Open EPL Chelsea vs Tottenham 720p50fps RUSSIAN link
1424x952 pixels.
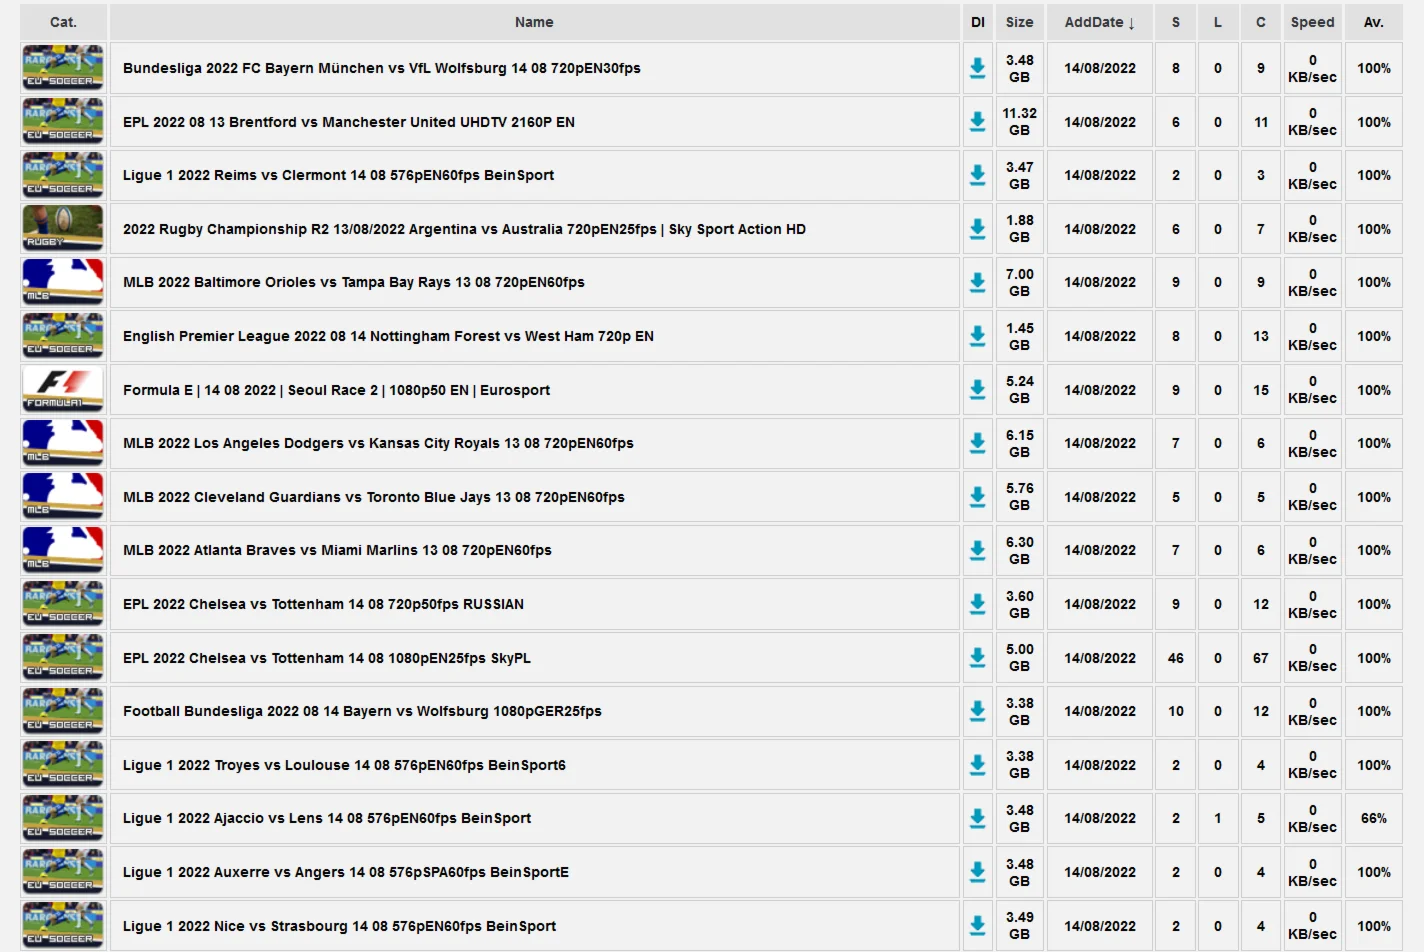tap(323, 604)
